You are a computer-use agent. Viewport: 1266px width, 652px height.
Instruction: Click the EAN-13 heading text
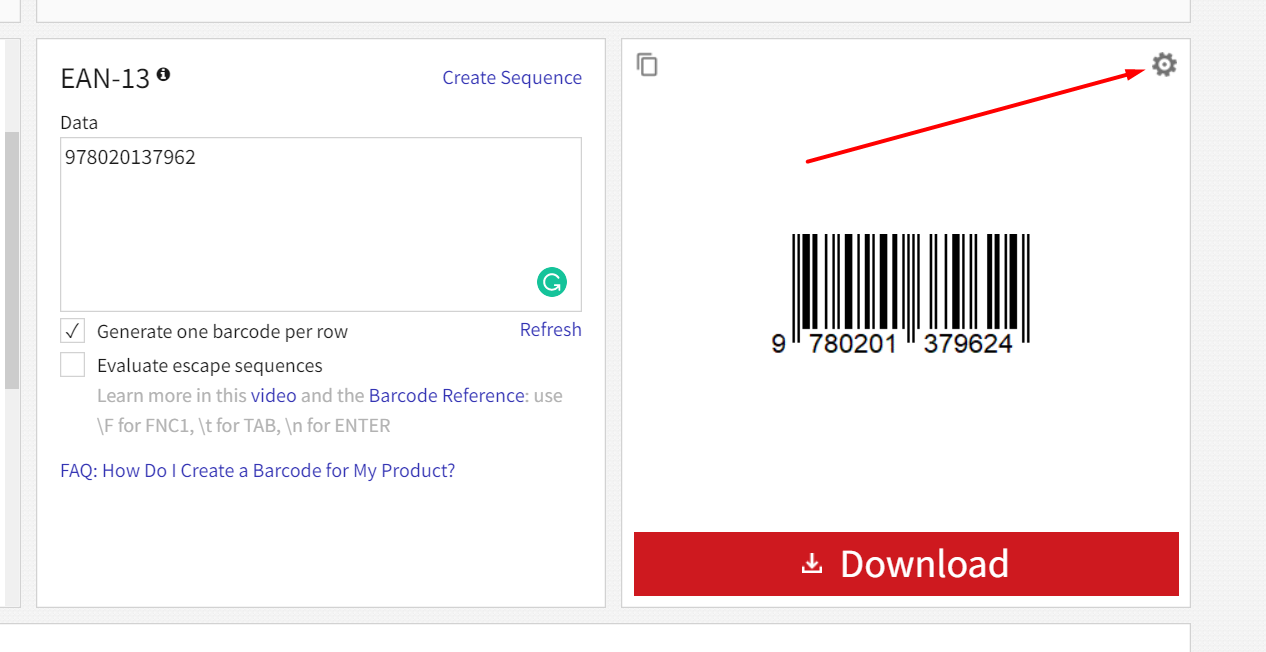(x=105, y=78)
